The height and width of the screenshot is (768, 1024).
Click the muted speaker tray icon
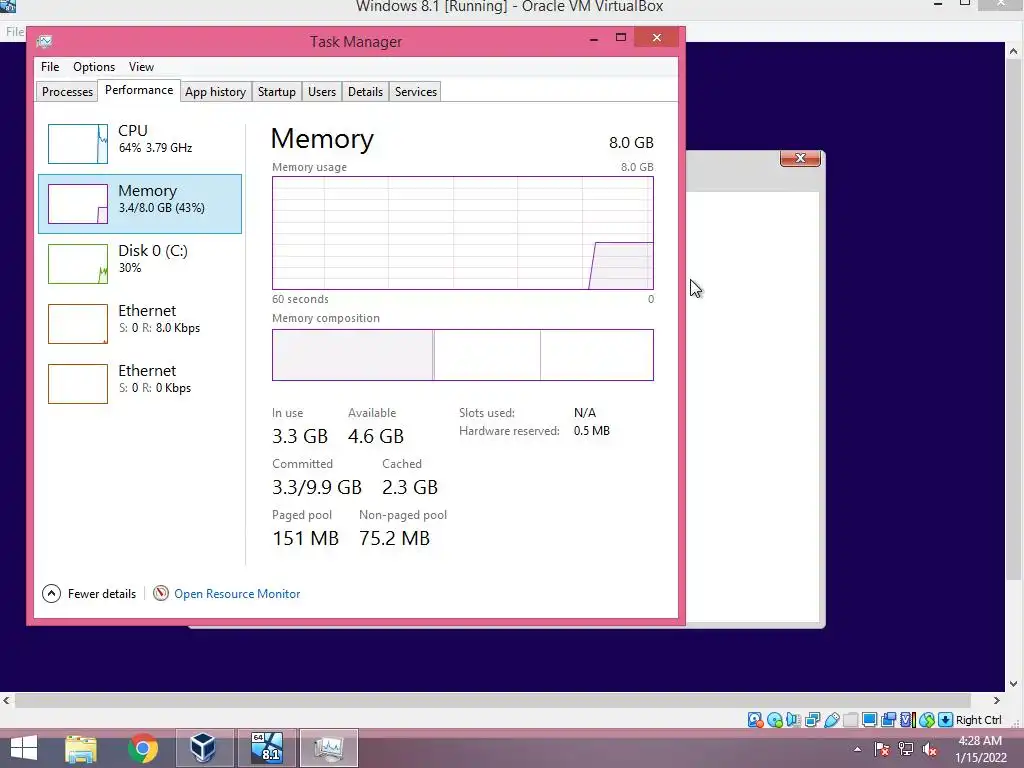(x=930, y=749)
